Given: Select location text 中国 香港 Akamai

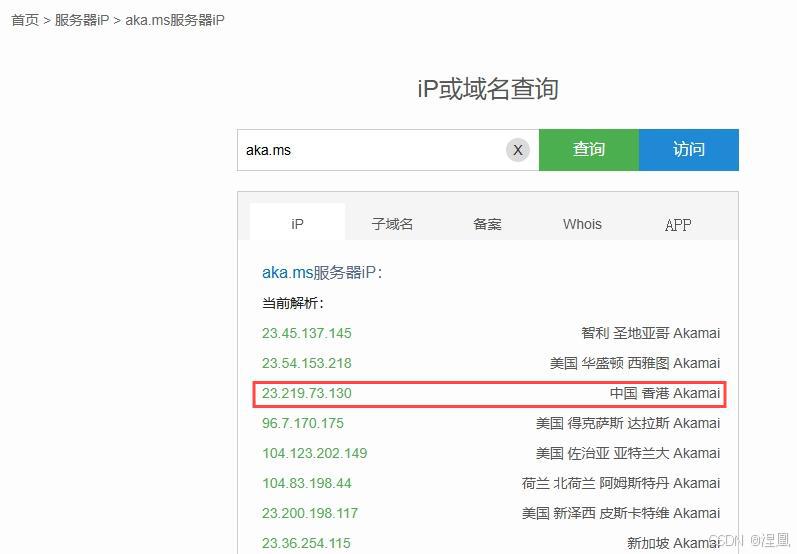Looking at the screenshot, I should point(665,393).
